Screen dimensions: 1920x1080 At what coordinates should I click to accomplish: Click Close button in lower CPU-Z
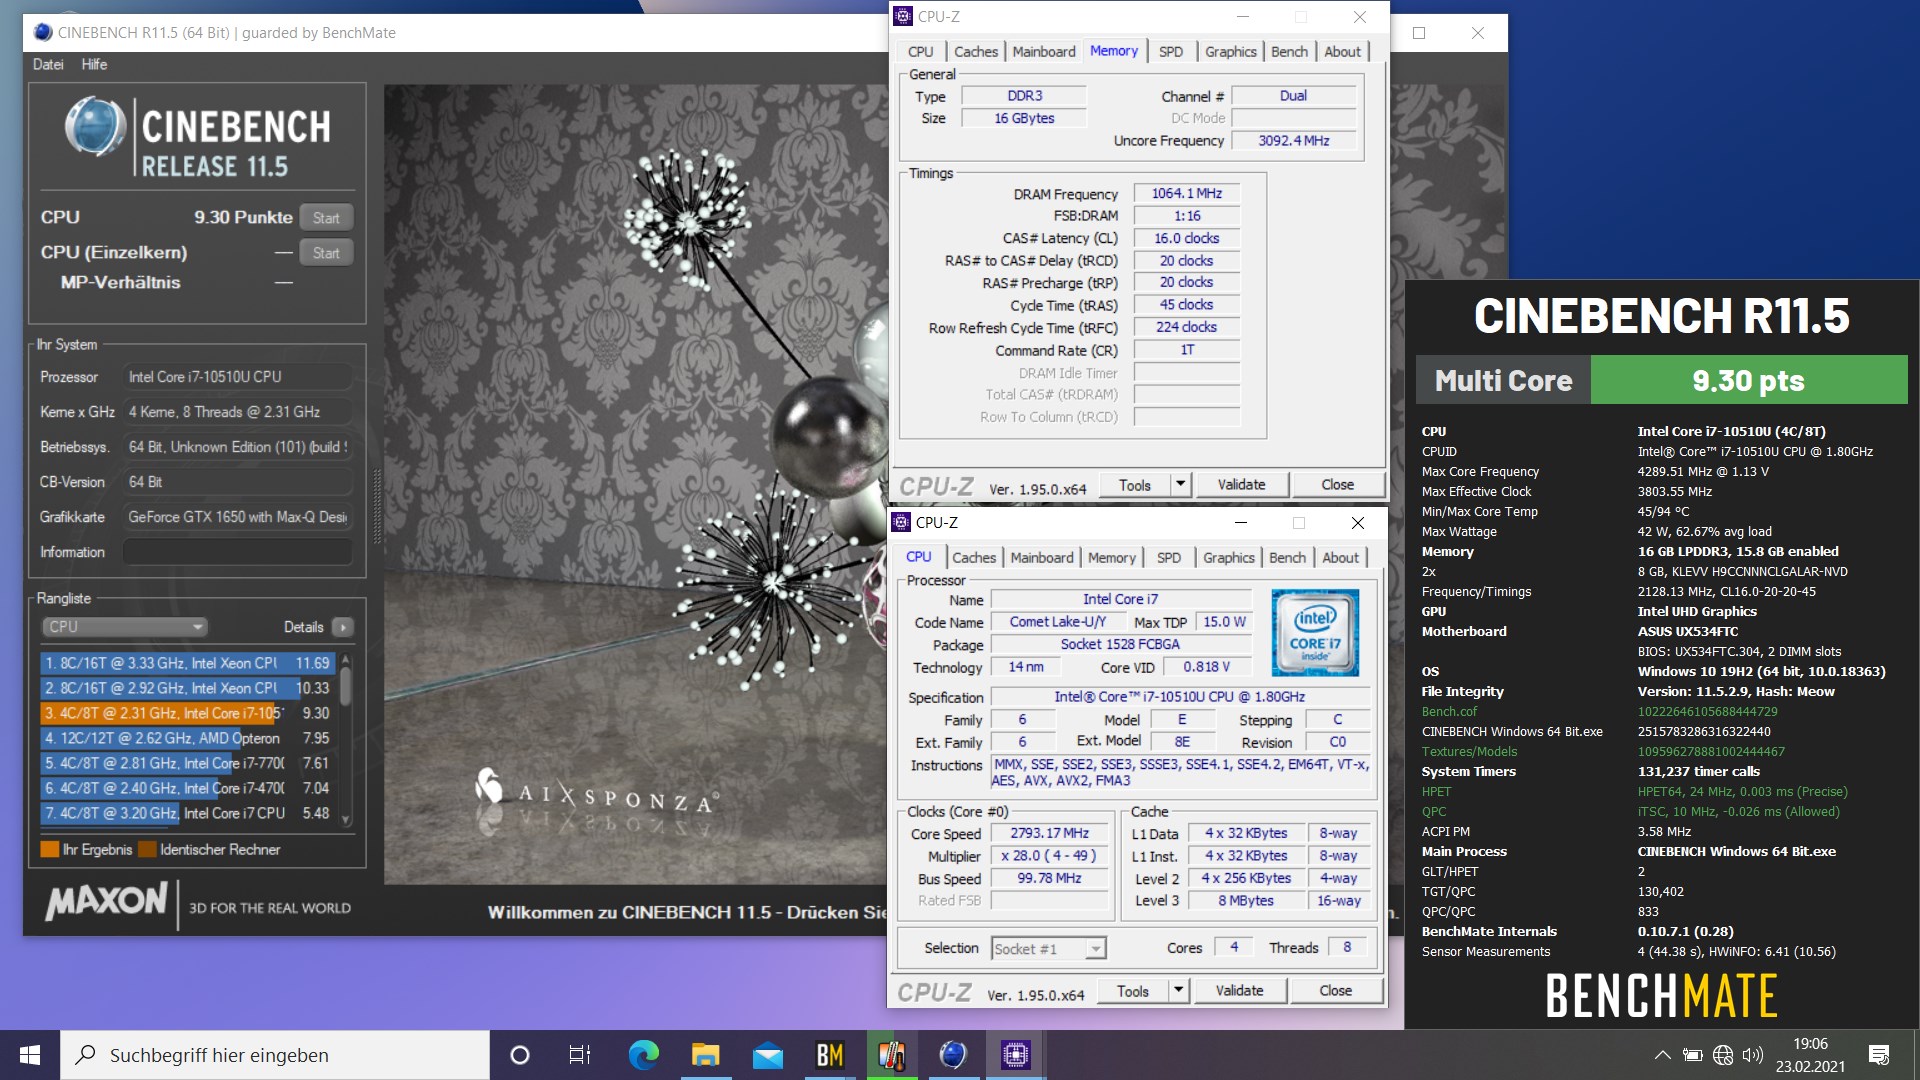point(1335,991)
